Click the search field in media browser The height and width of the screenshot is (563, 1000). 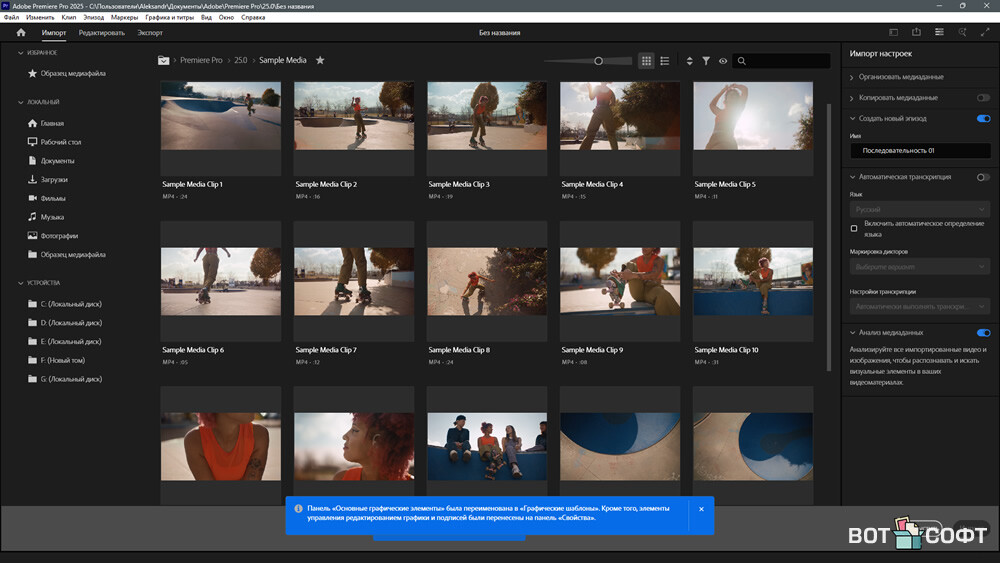[781, 61]
